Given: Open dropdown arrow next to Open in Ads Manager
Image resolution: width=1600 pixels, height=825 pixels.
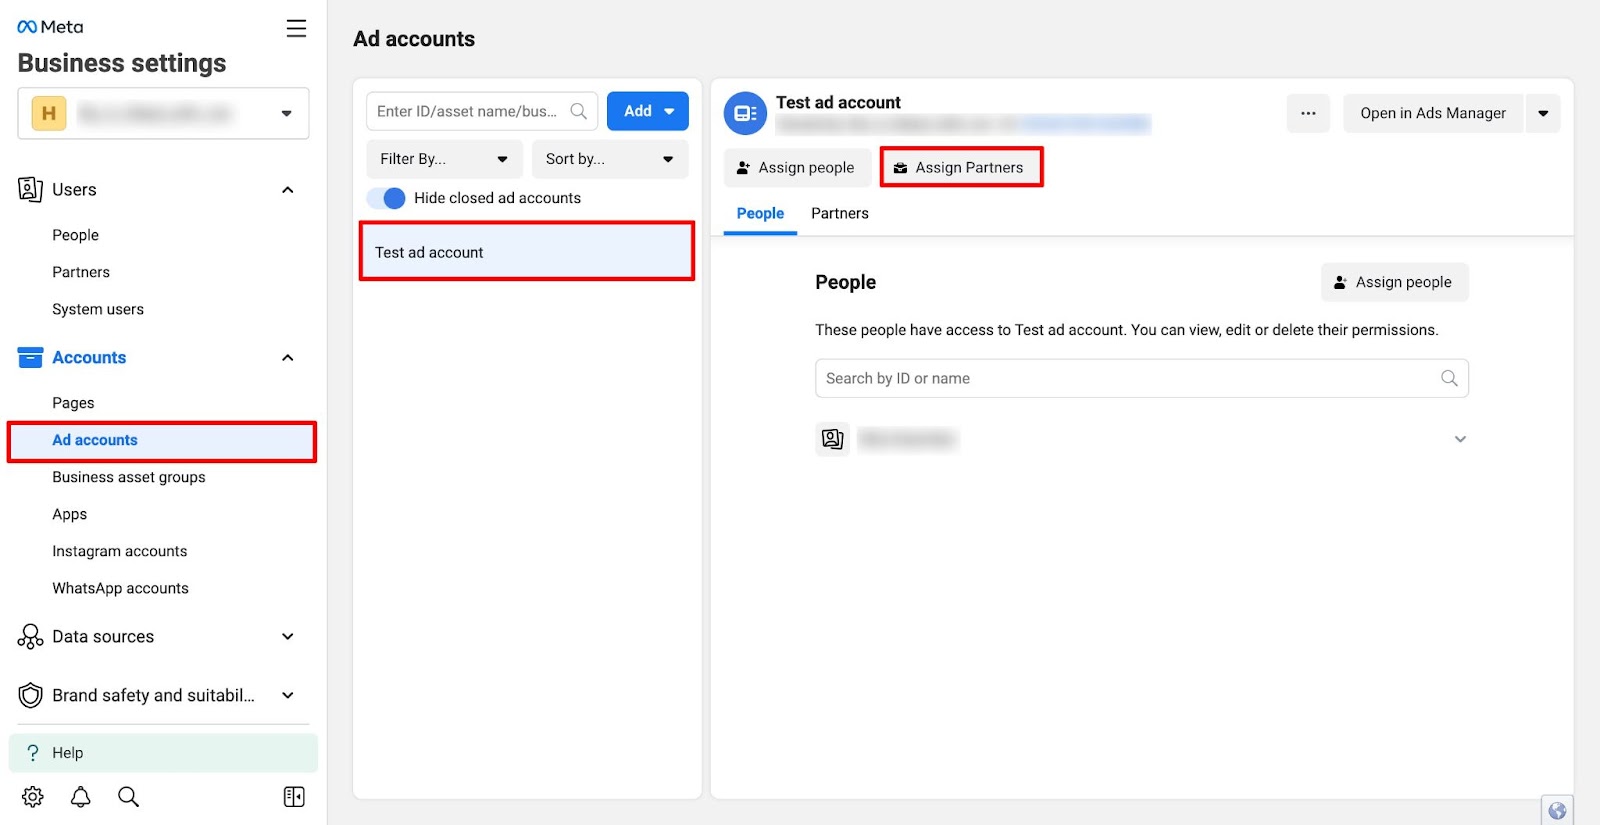Looking at the screenshot, I should pyautogui.click(x=1543, y=113).
